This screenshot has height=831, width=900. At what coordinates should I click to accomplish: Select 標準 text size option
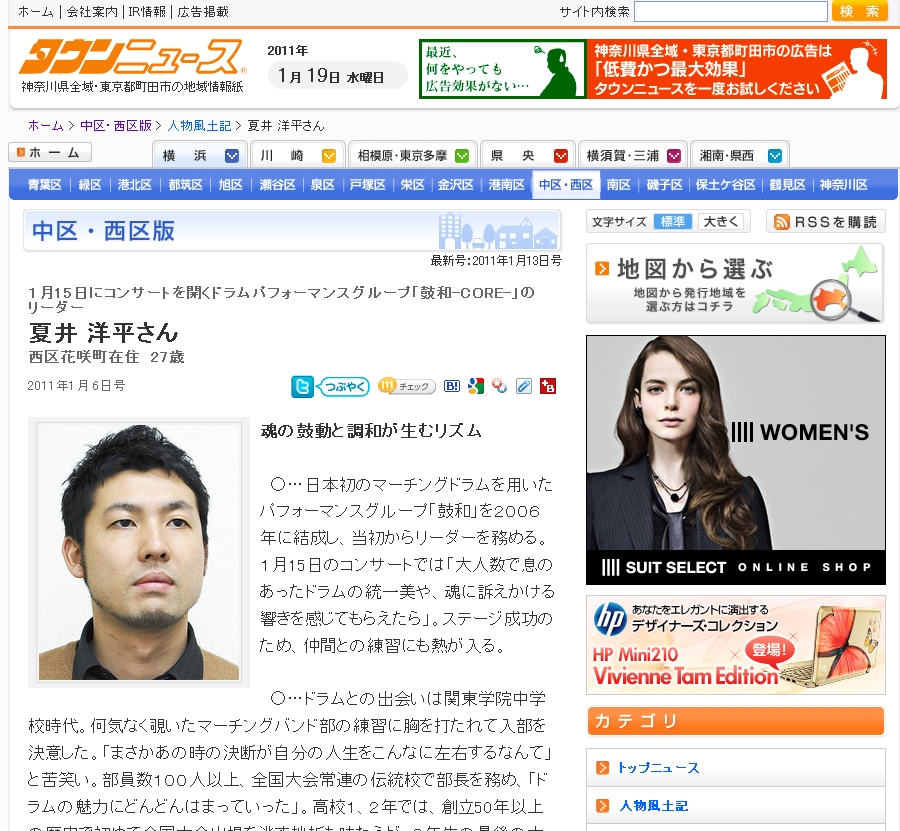(x=671, y=222)
